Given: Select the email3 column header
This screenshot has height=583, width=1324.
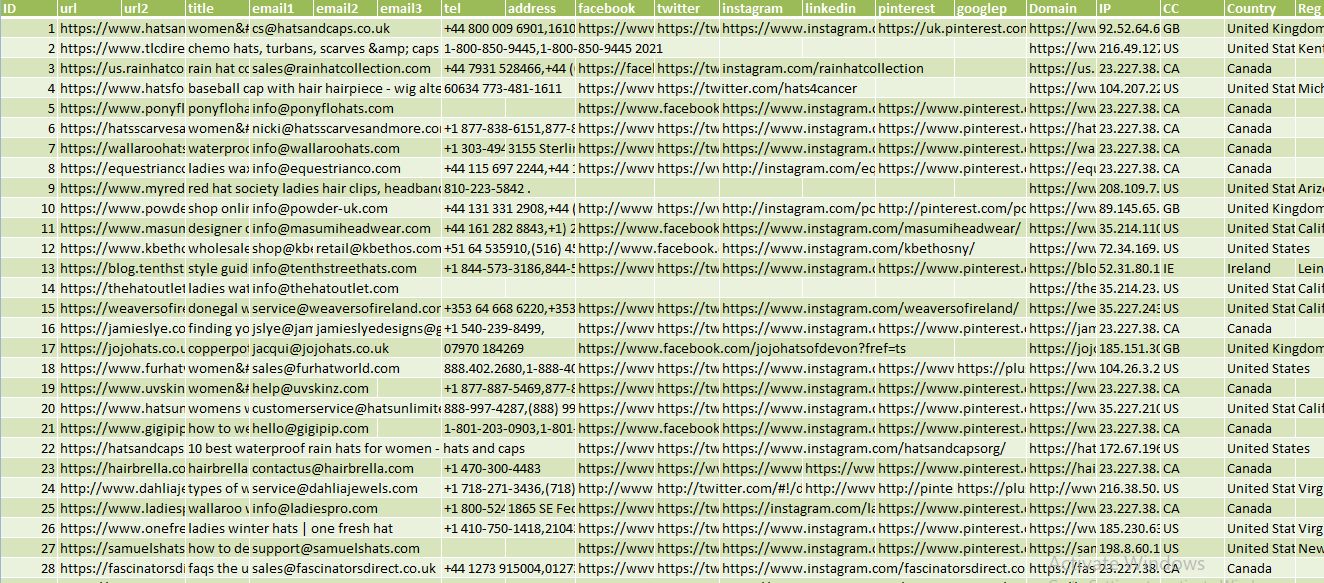Looking at the screenshot, I should point(410,8).
